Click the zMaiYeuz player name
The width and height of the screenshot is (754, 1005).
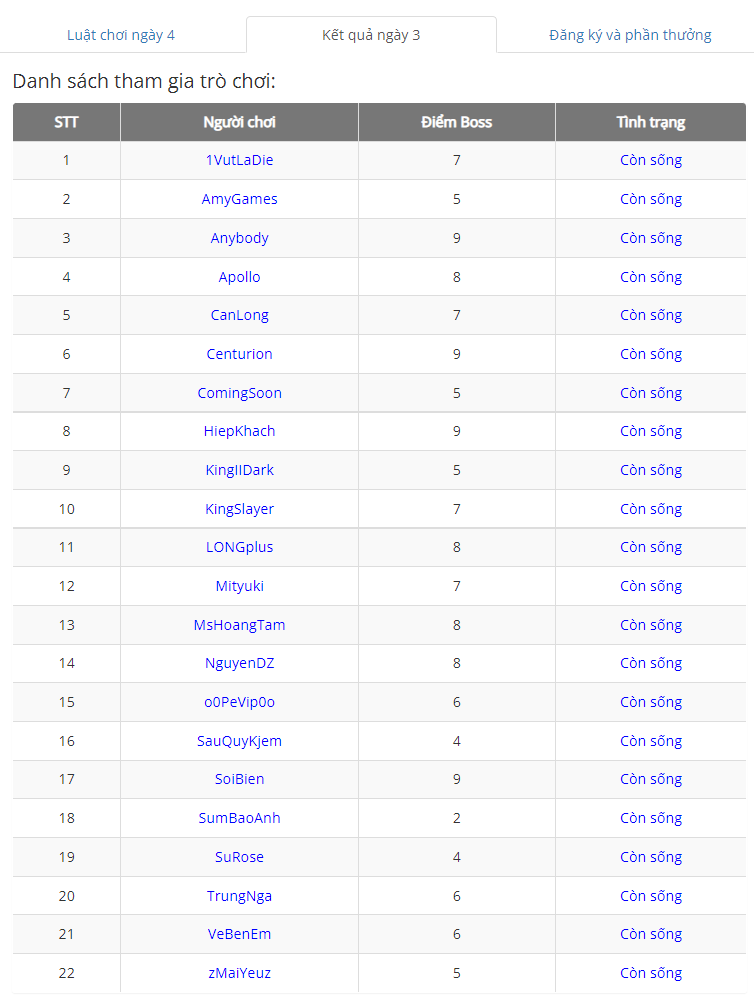point(239,973)
